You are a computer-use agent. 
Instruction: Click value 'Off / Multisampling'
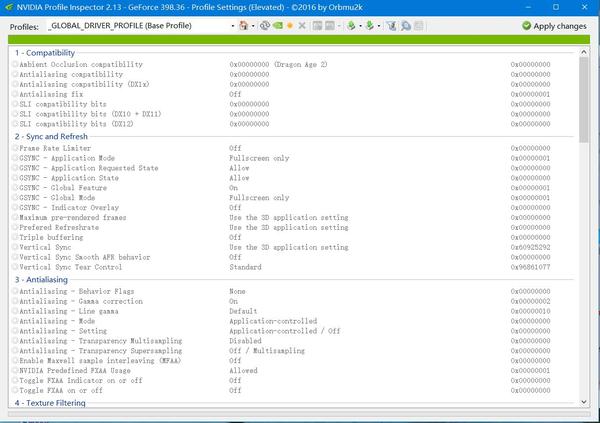(x=267, y=351)
